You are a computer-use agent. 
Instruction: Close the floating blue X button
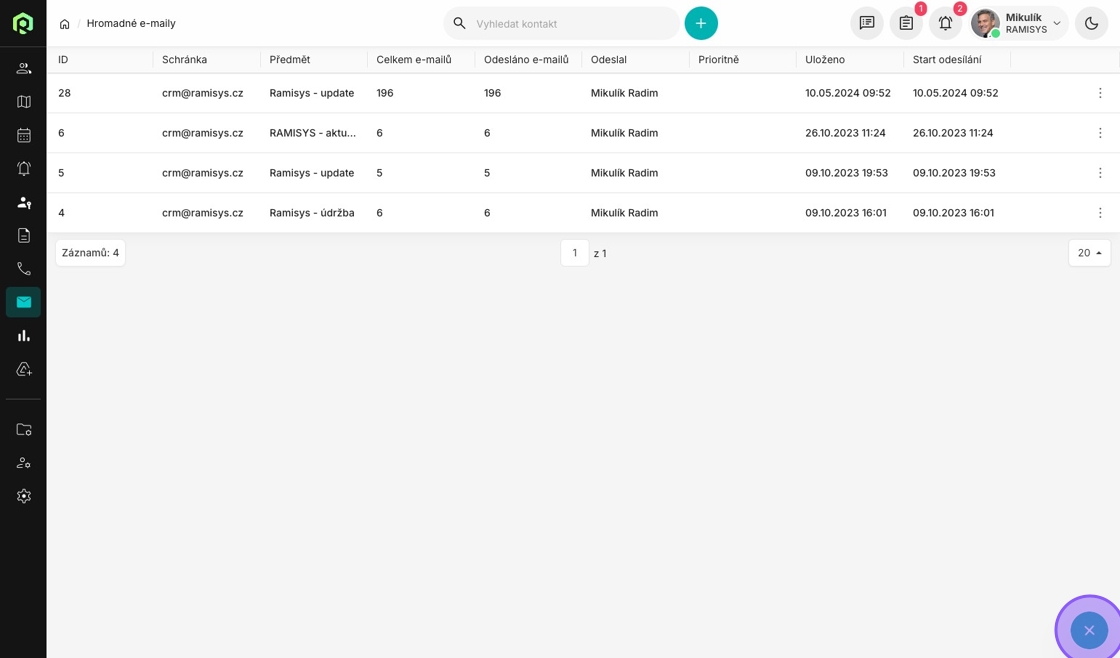[x=1089, y=630]
